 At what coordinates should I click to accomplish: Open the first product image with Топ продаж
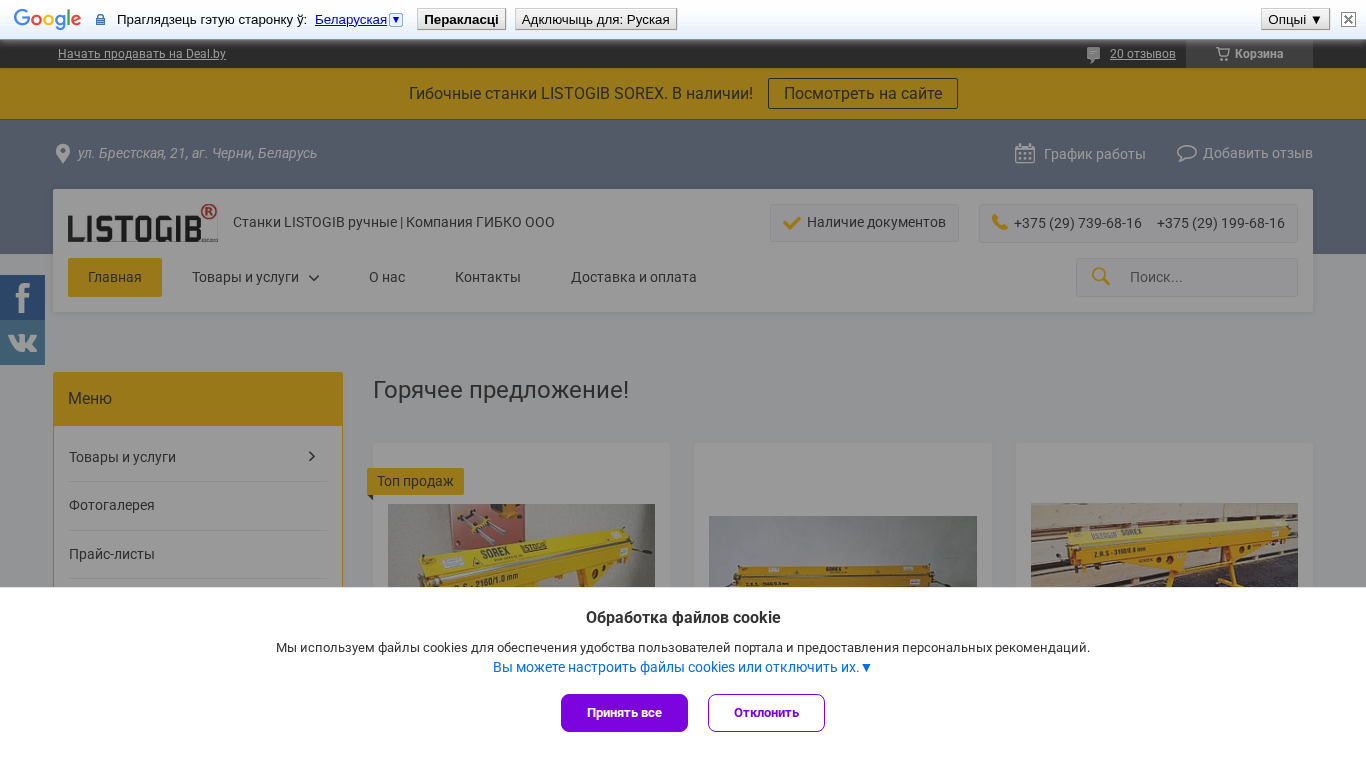tap(521, 545)
